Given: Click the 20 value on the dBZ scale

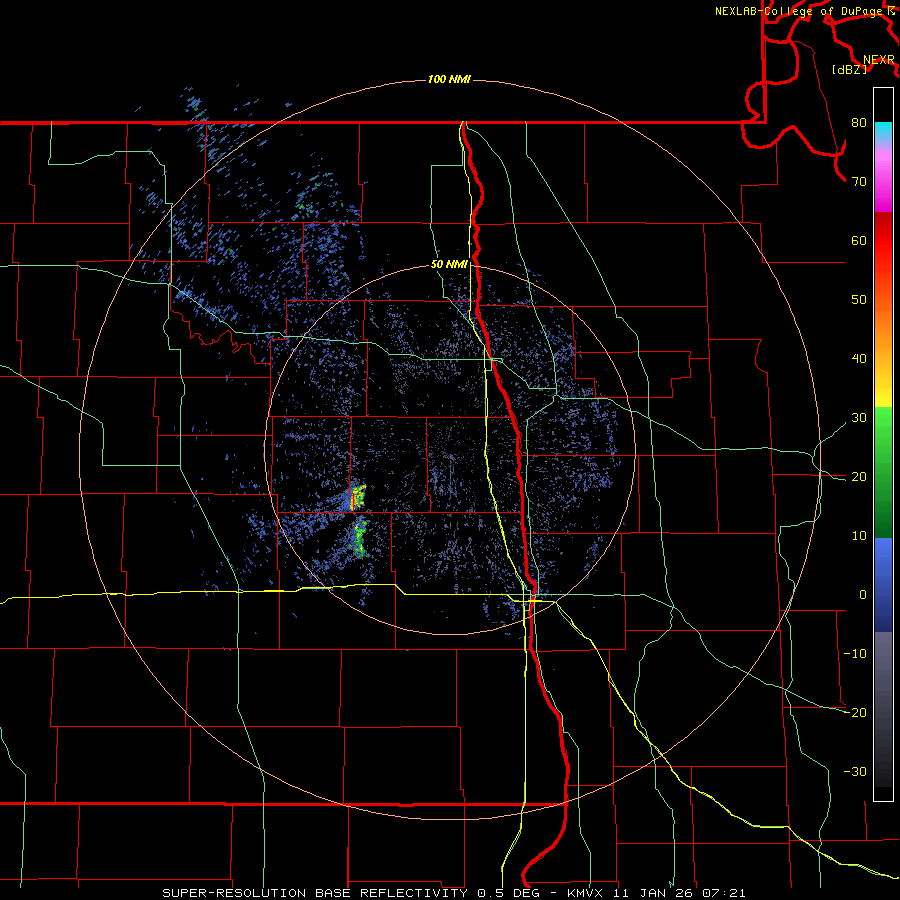Looking at the screenshot, I should (x=859, y=476).
